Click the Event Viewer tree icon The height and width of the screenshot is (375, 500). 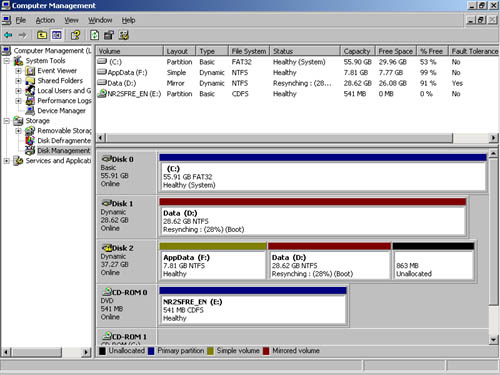click(30, 71)
